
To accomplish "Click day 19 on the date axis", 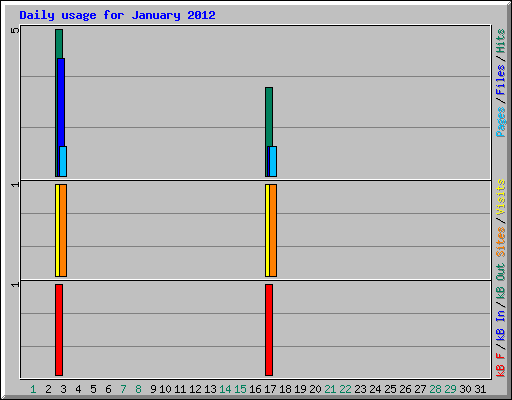I will (x=300, y=389).
